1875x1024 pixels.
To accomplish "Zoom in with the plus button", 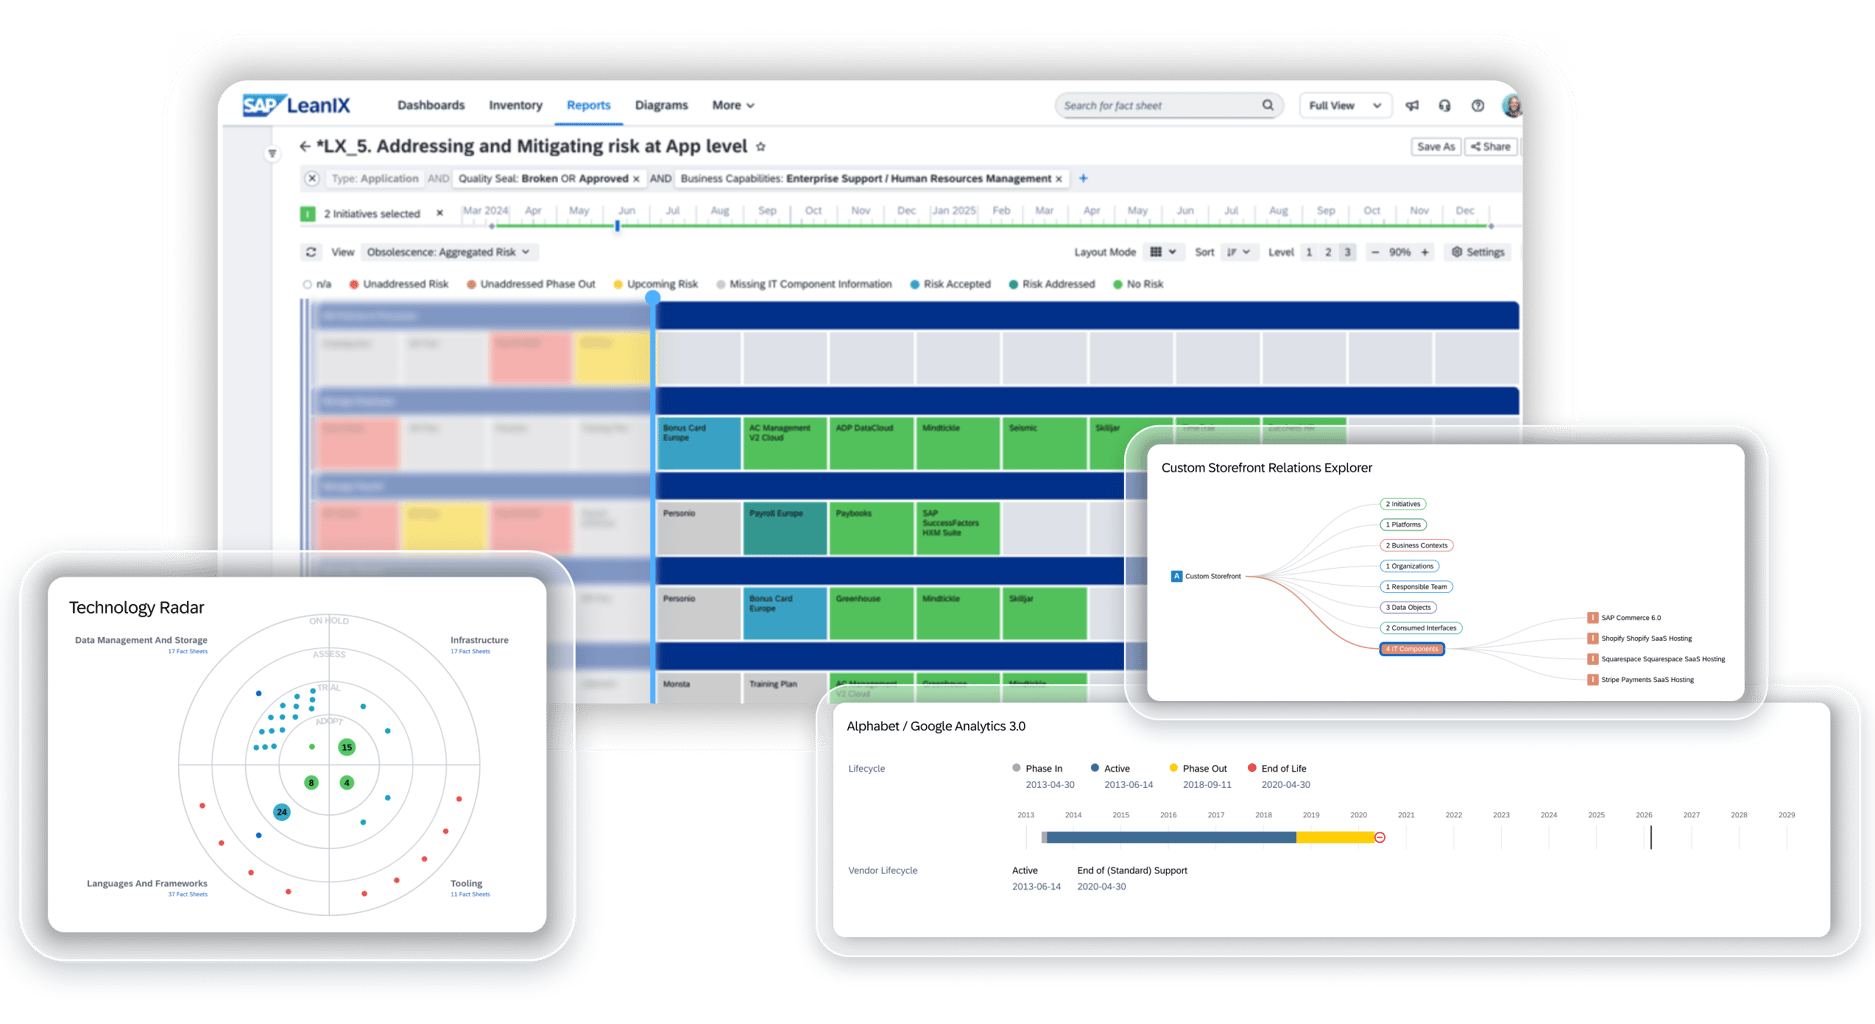I will [1425, 252].
